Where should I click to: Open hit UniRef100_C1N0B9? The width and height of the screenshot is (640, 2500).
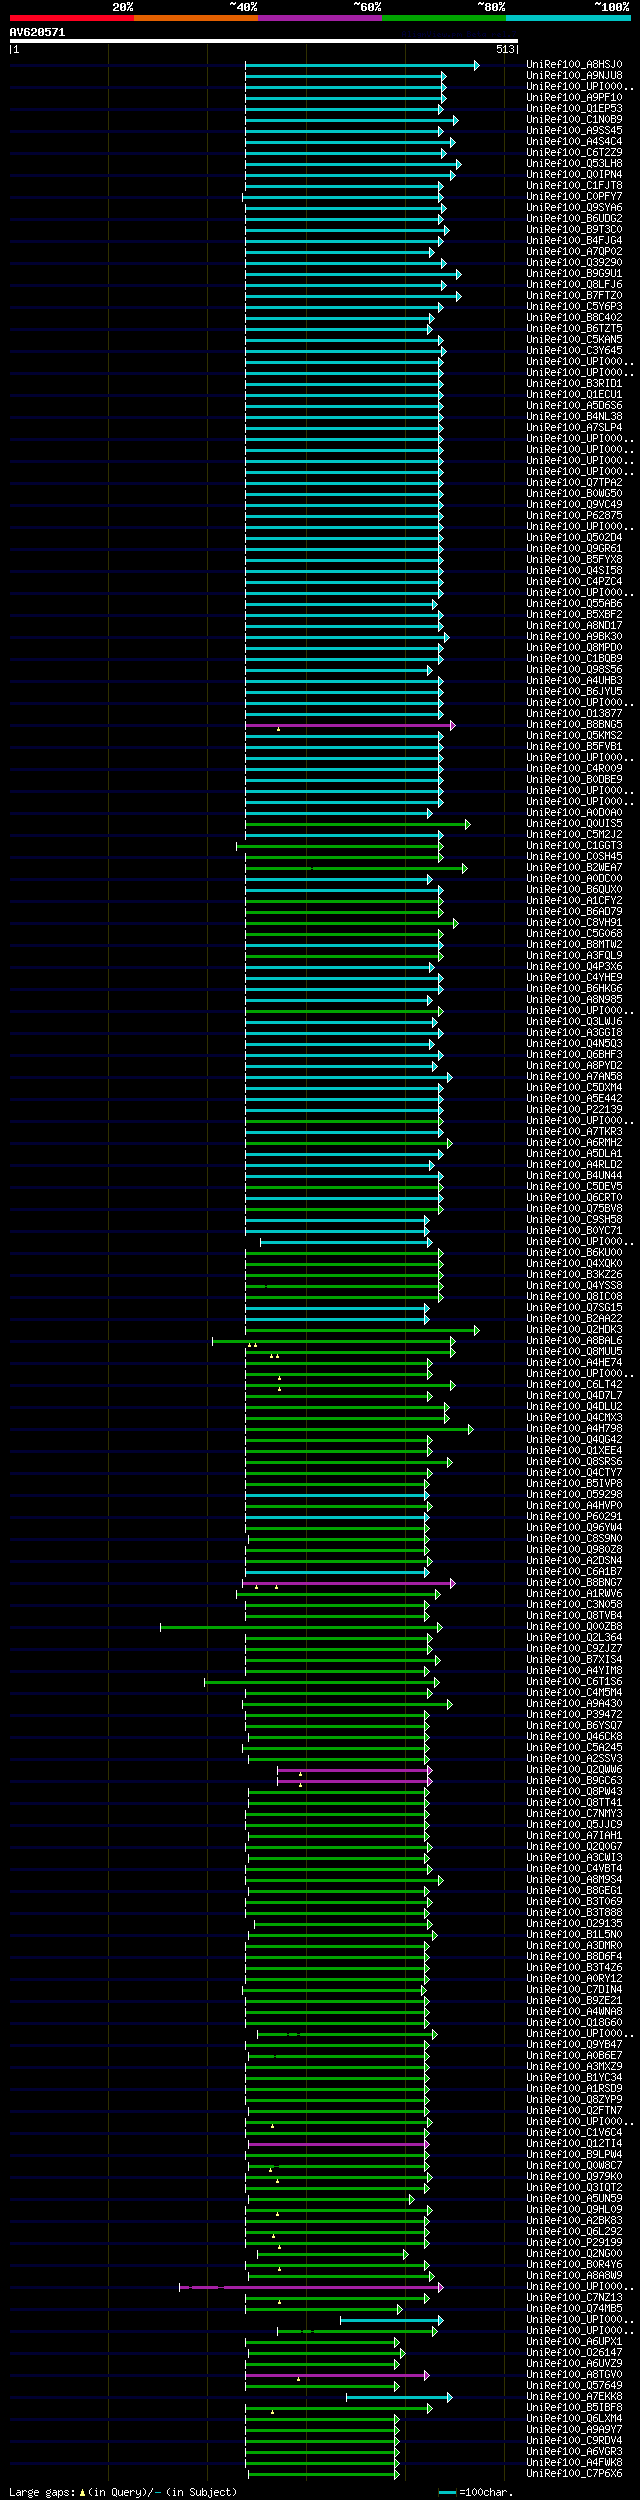pyautogui.click(x=574, y=120)
